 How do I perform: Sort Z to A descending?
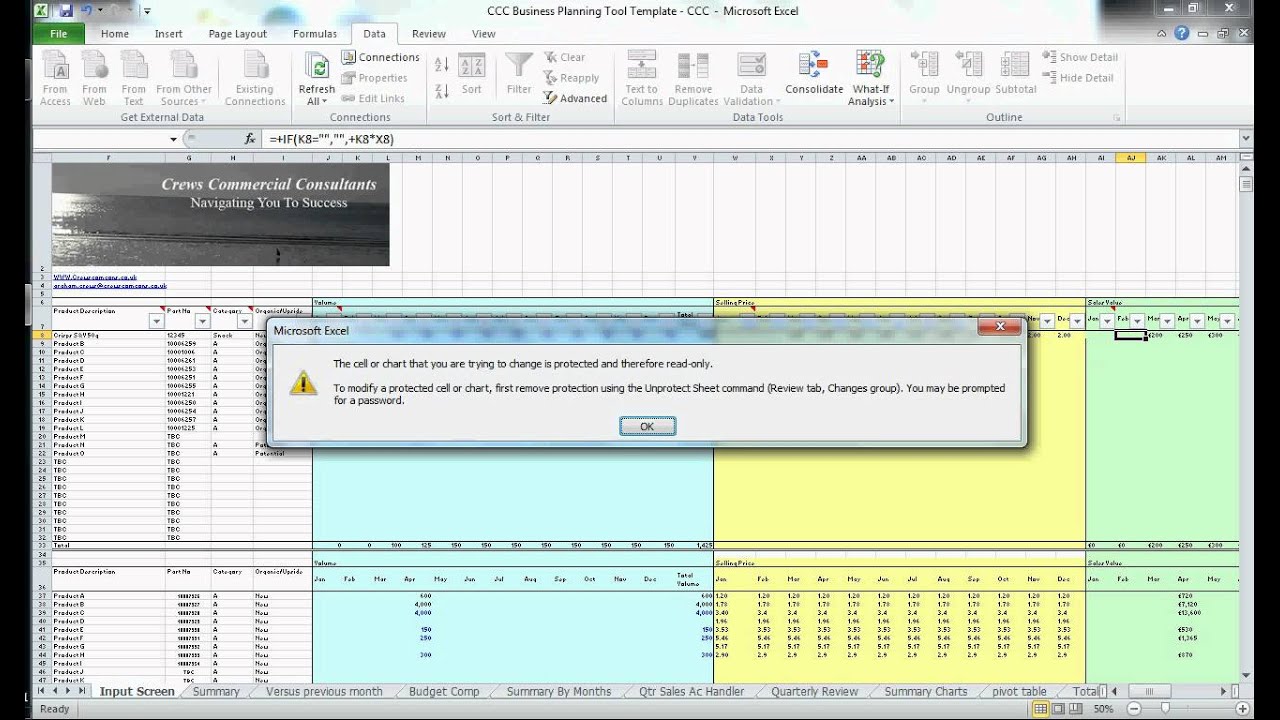point(442,91)
